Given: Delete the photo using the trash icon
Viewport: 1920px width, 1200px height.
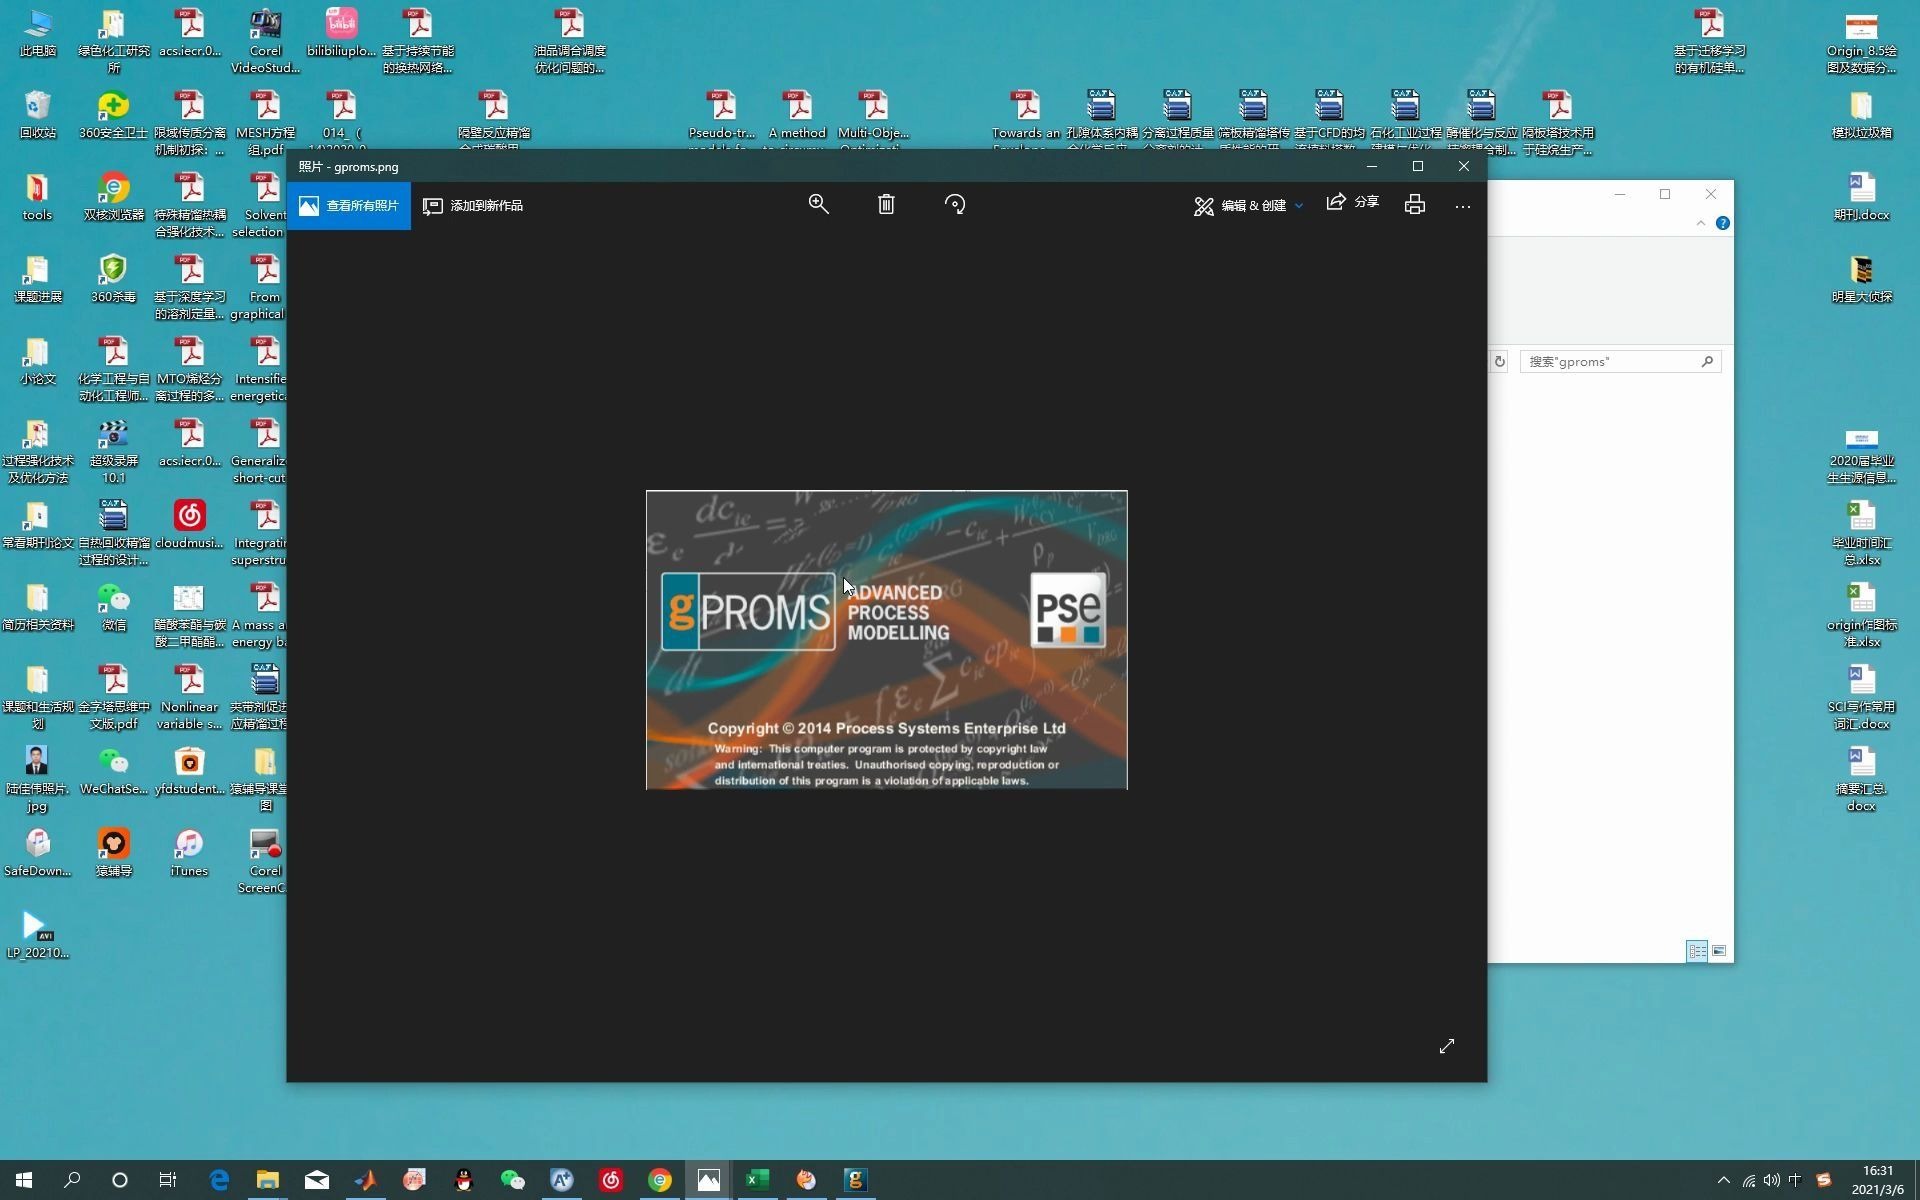Looking at the screenshot, I should point(886,204).
